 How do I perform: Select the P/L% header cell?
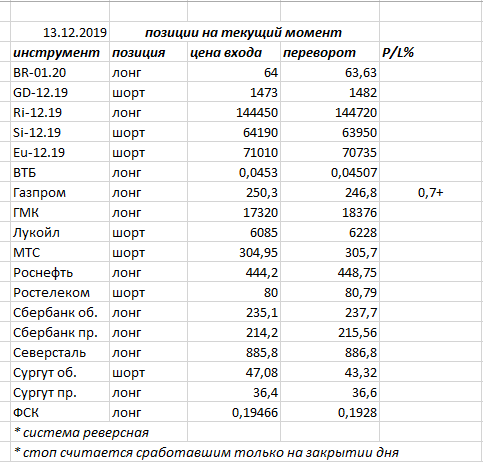click(431, 52)
